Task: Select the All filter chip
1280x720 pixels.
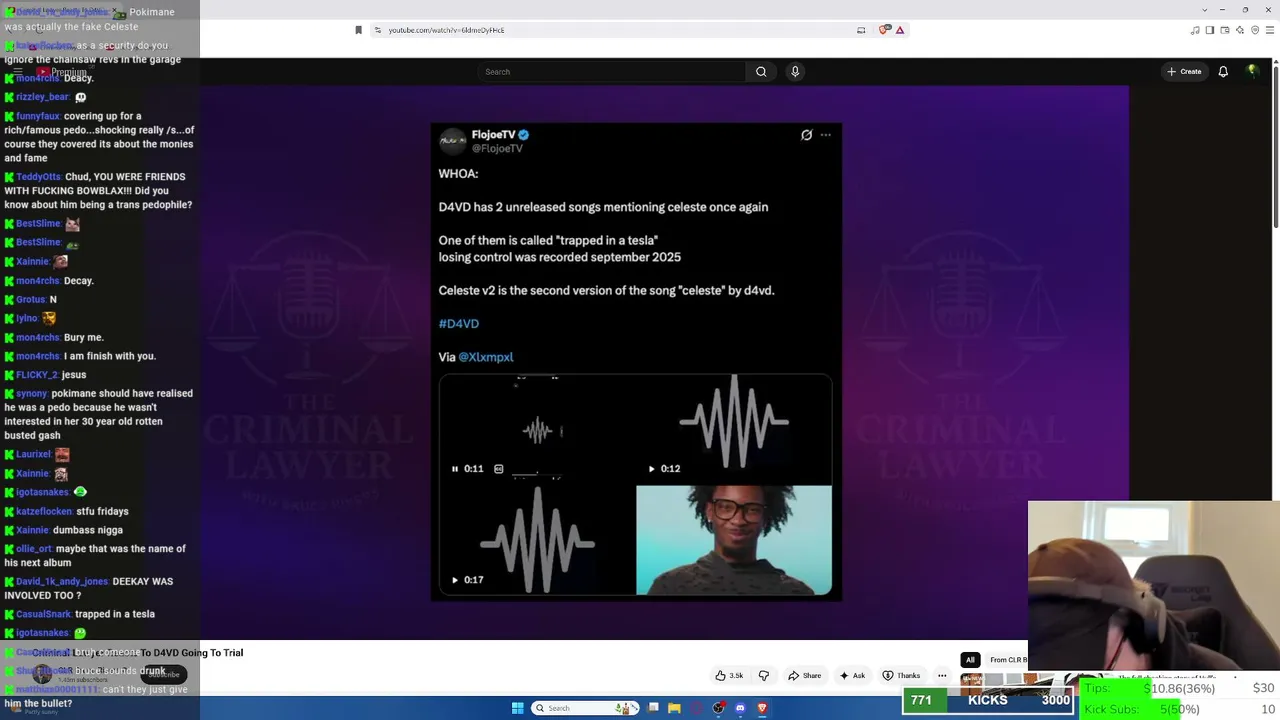Action: pyautogui.click(x=970, y=660)
